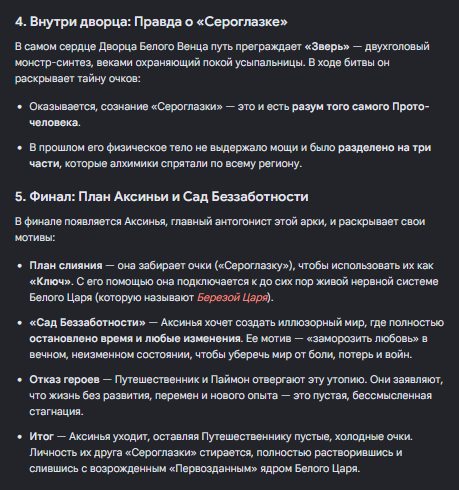Click the bold word «Ключ»
Image resolution: width=459 pixels, height=490 pixels.
click(x=50, y=282)
